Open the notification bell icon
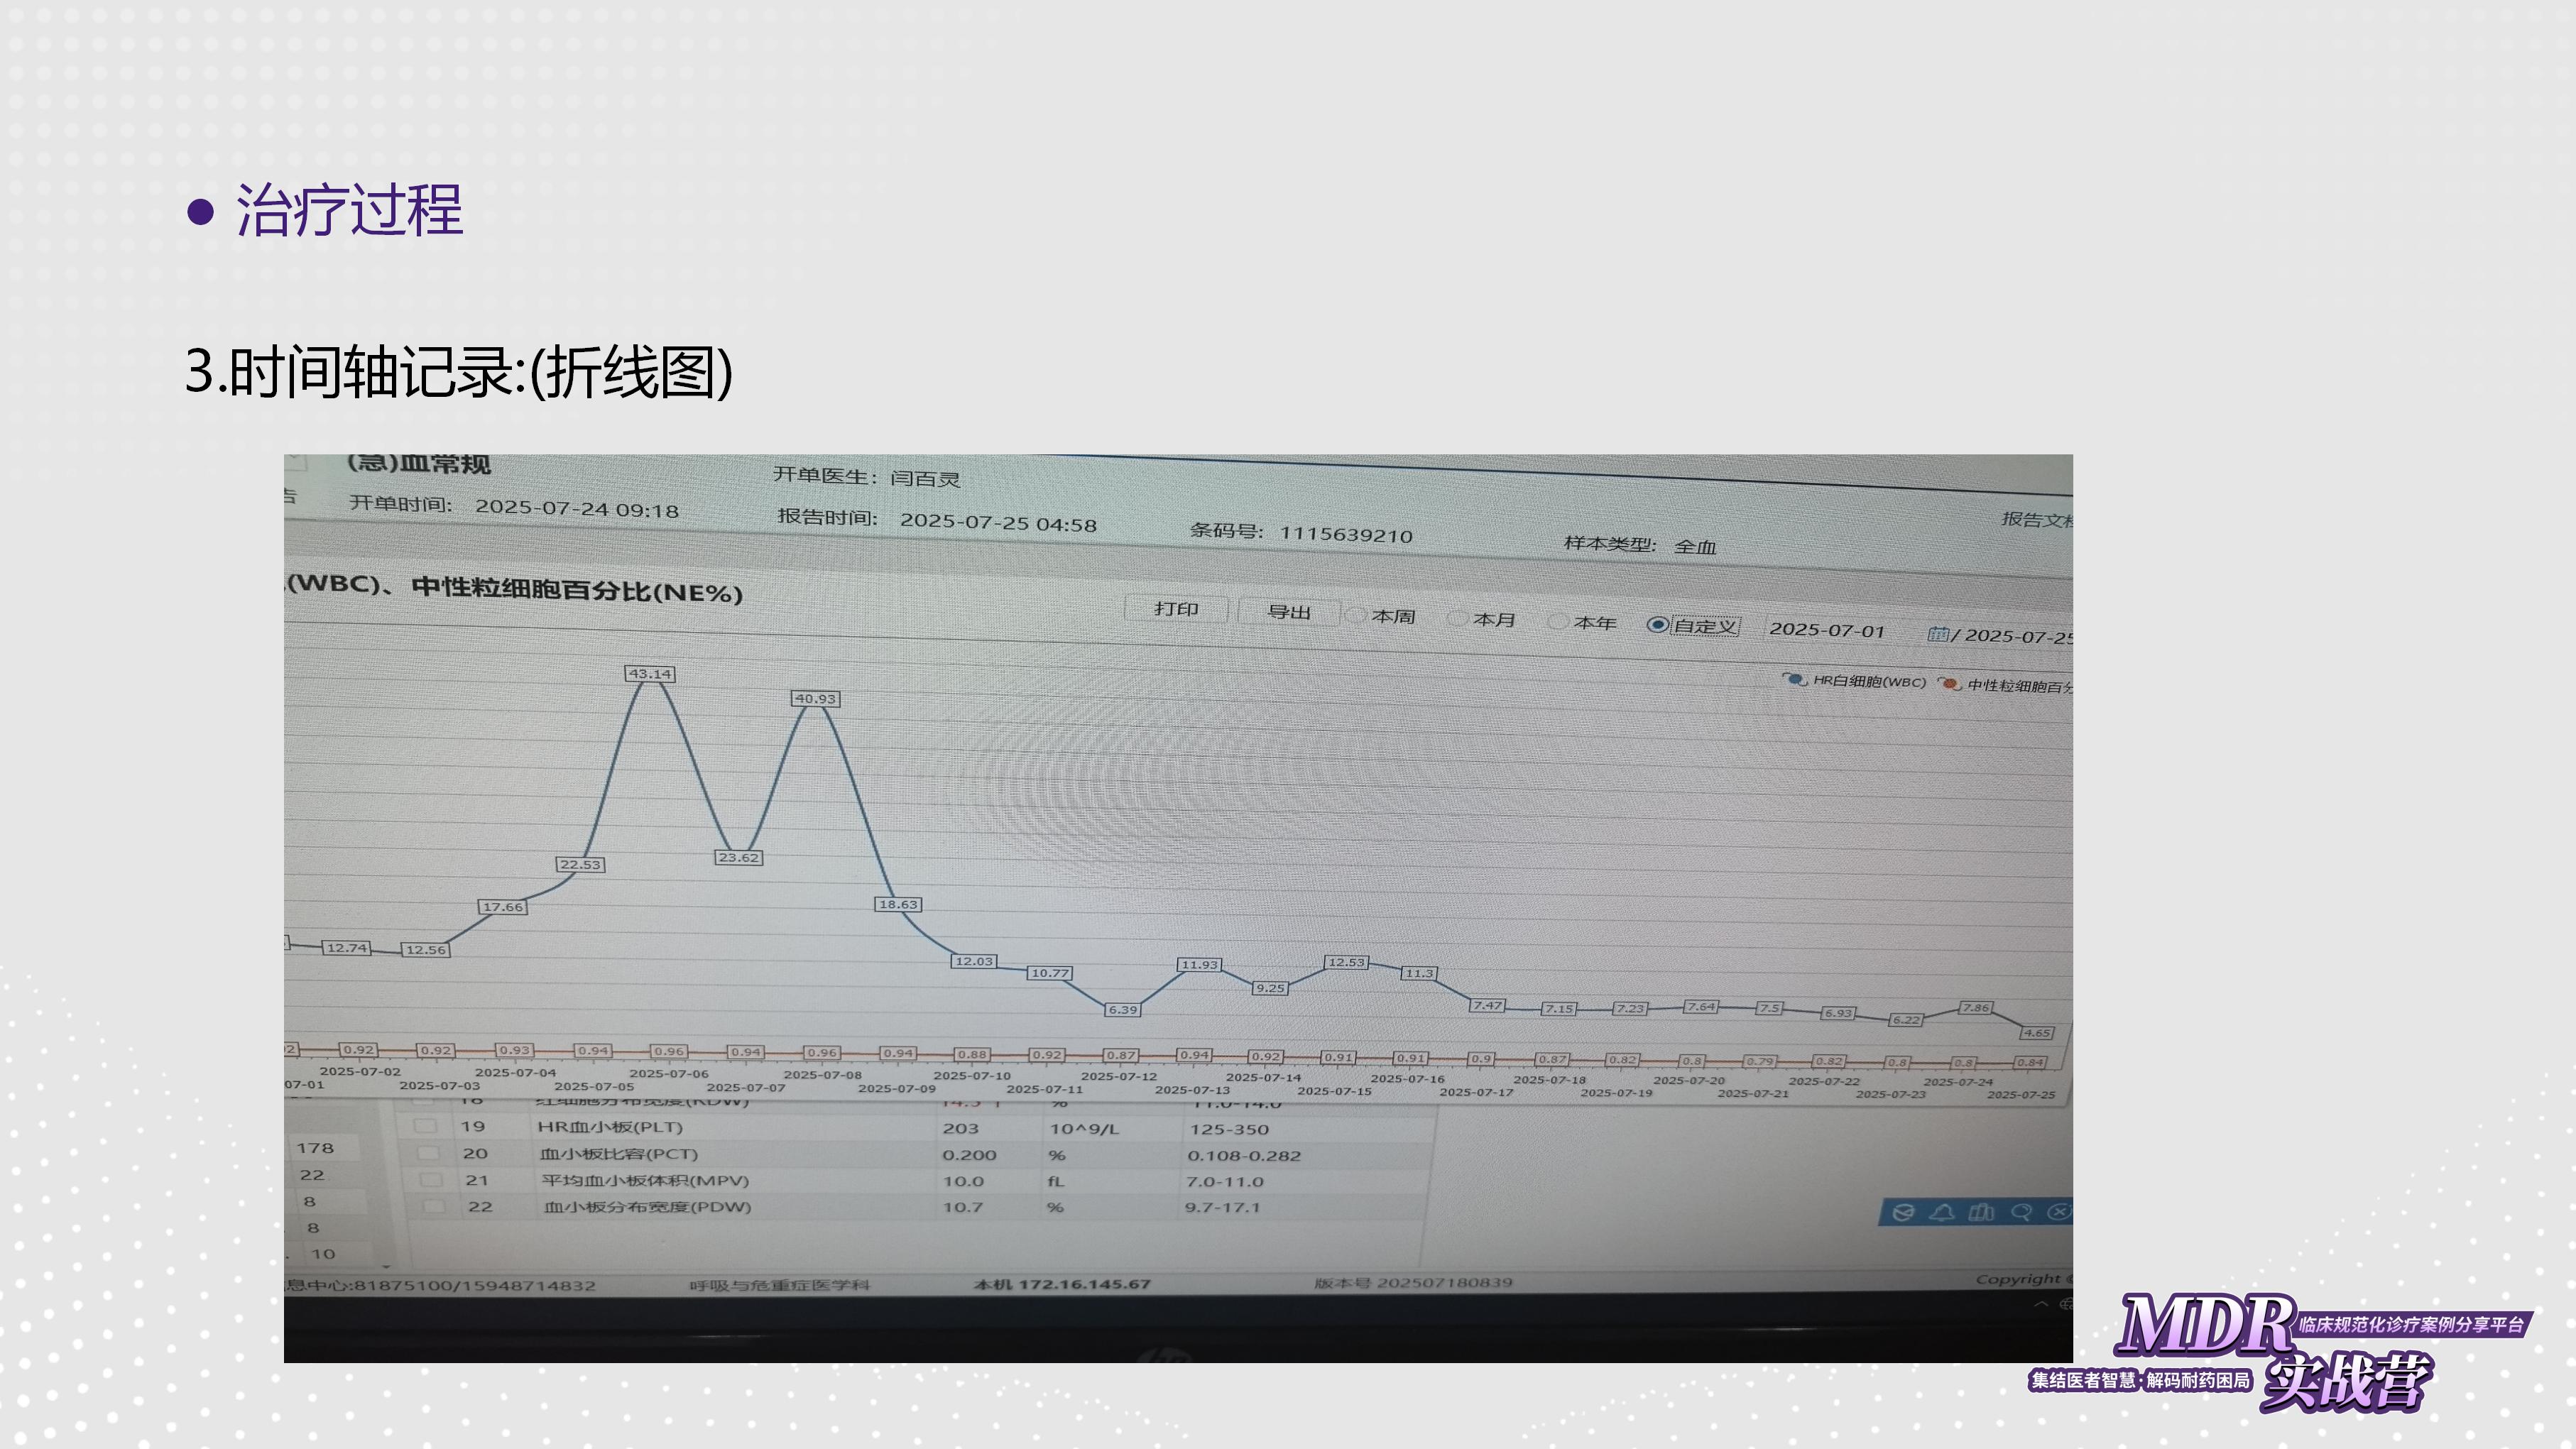 pos(1943,1212)
